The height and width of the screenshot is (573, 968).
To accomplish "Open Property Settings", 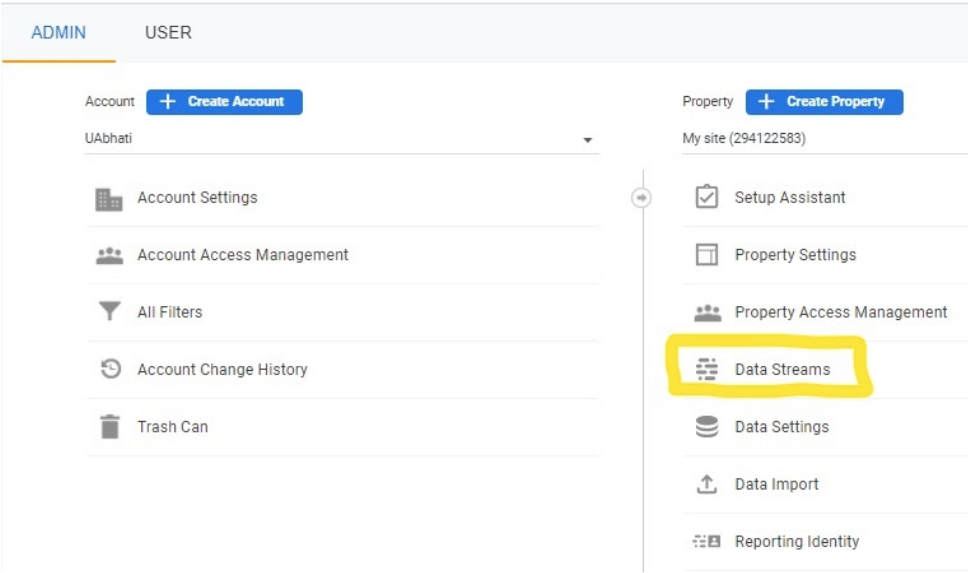I will (x=795, y=255).
